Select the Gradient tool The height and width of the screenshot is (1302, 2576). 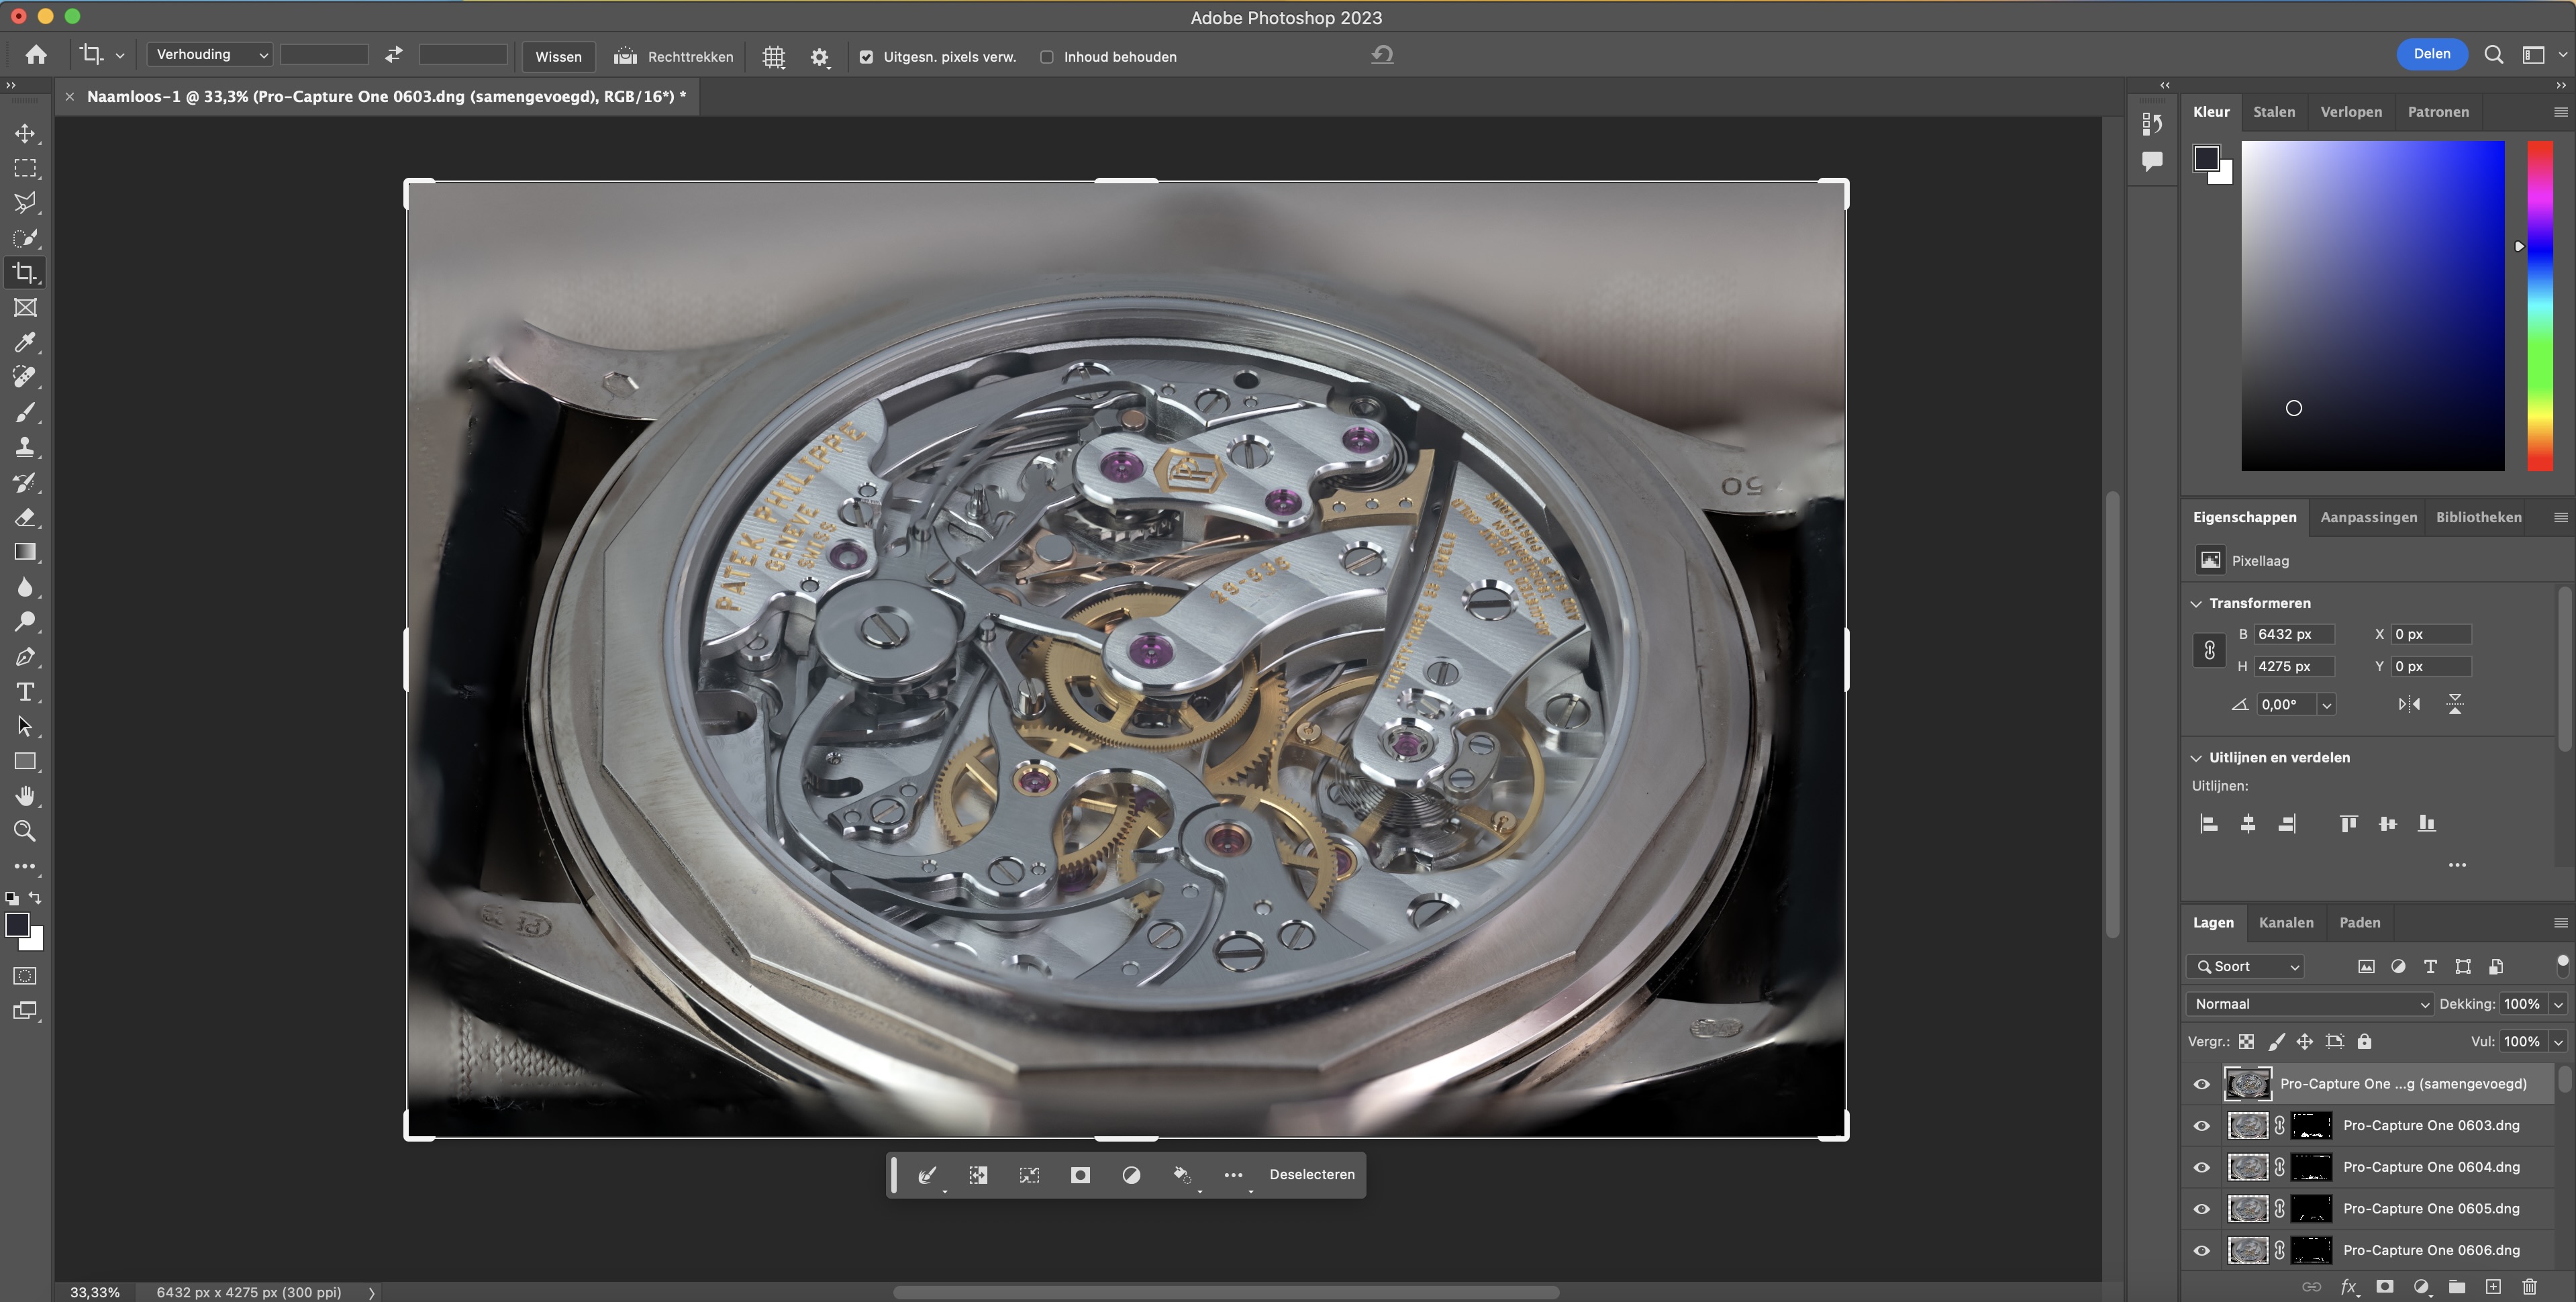pyautogui.click(x=25, y=552)
